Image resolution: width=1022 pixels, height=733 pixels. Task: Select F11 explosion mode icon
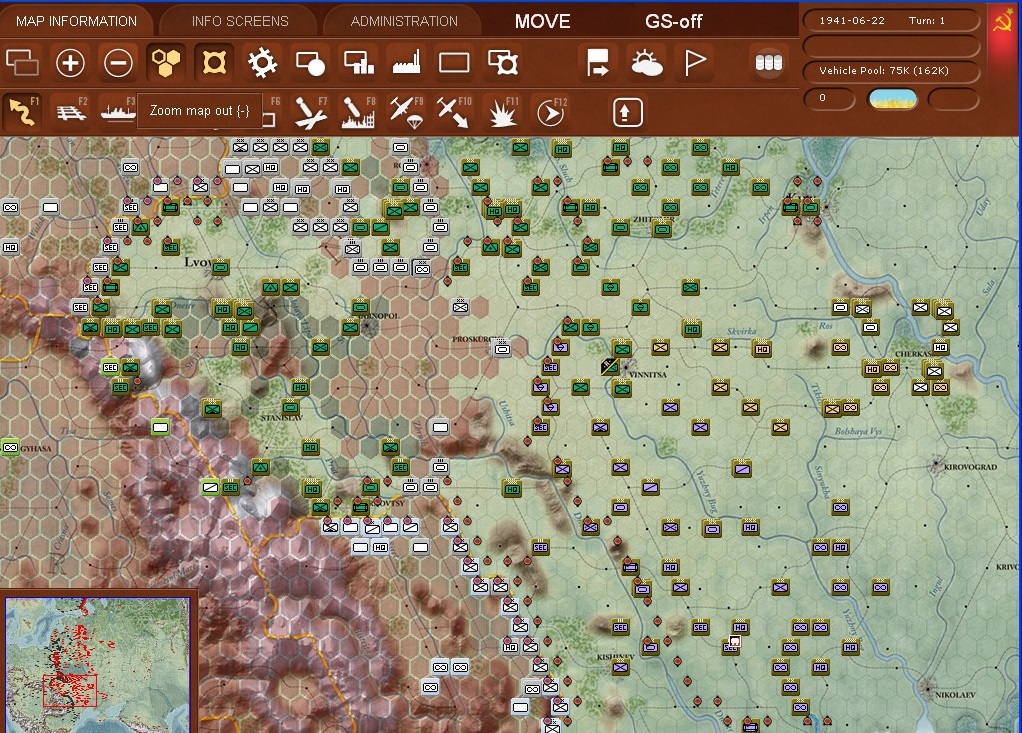[x=503, y=112]
